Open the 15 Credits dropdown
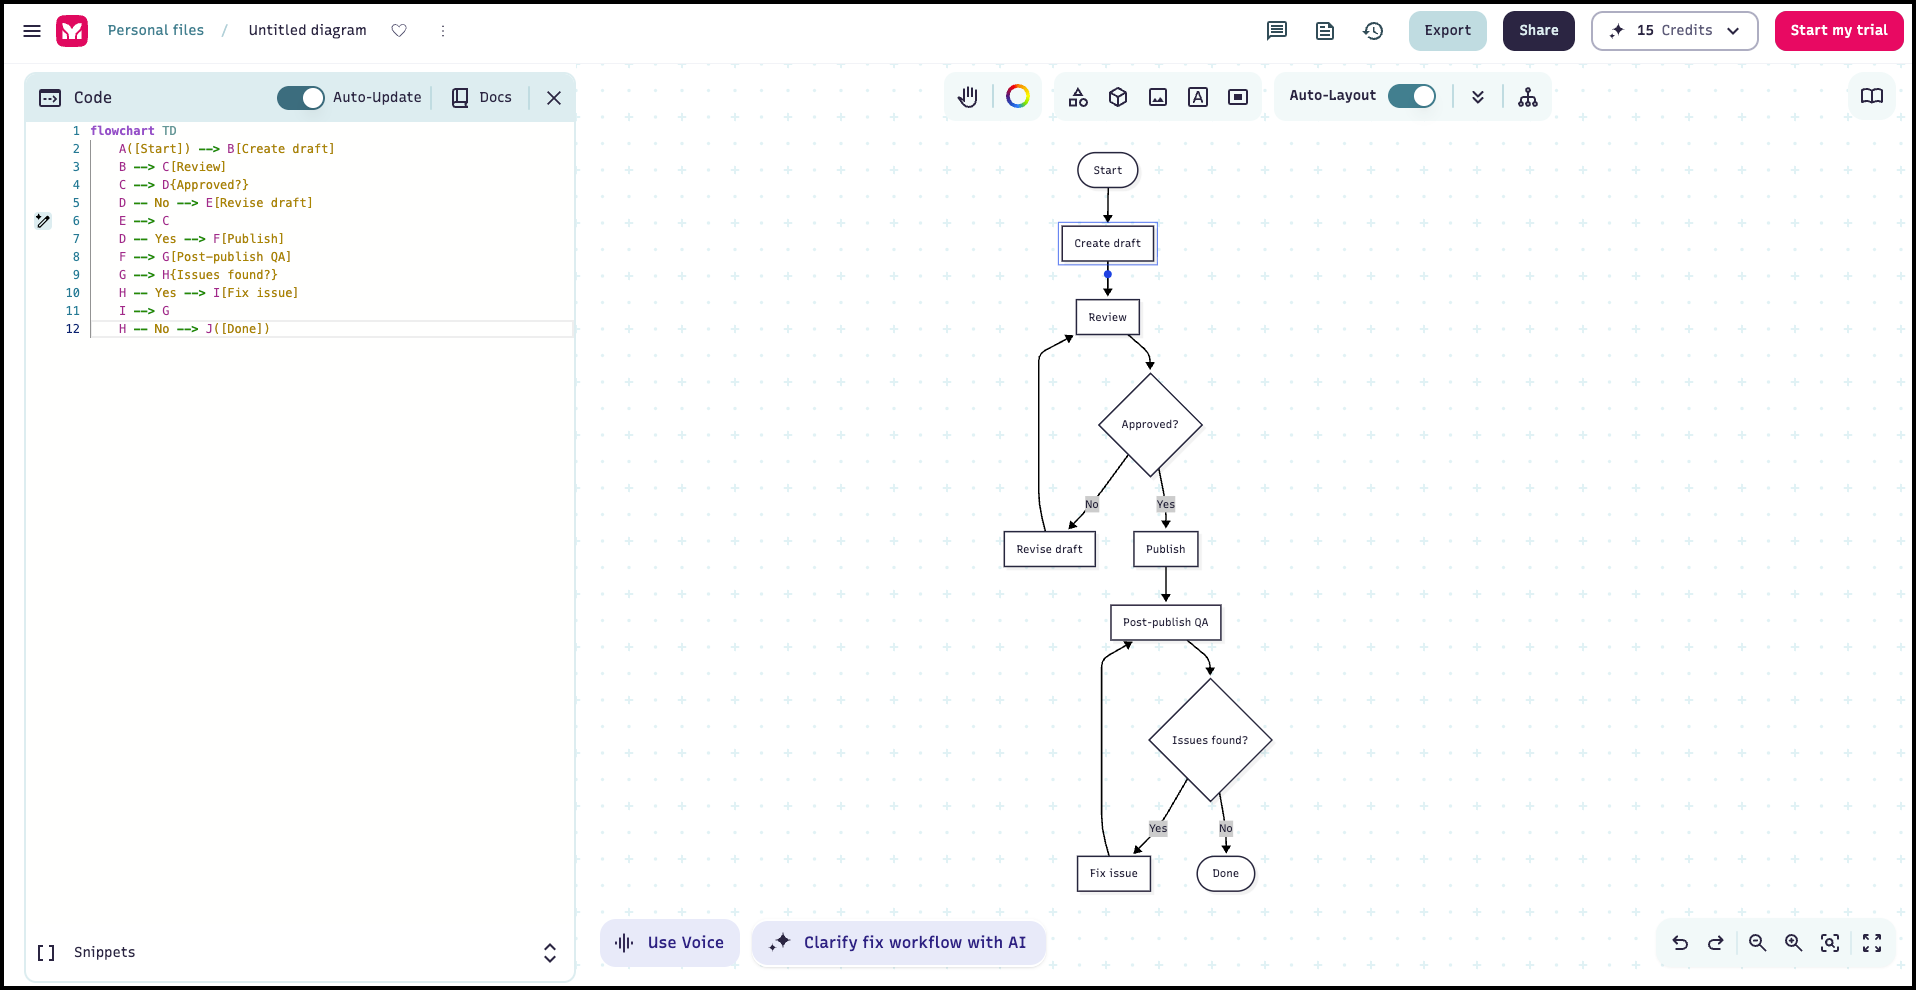This screenshot has height=990, width=1916. (x=1675, y=31)
